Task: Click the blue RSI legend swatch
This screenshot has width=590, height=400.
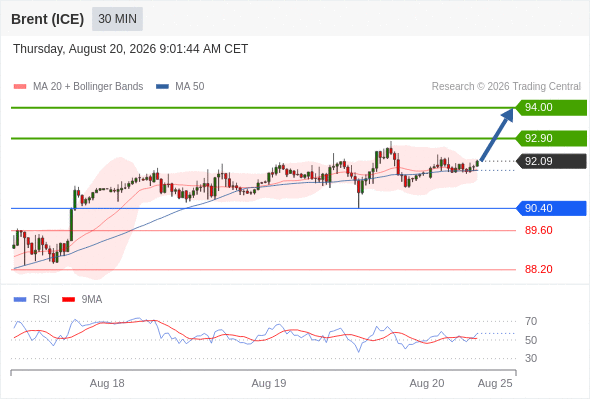Action: tap(20, 300)
